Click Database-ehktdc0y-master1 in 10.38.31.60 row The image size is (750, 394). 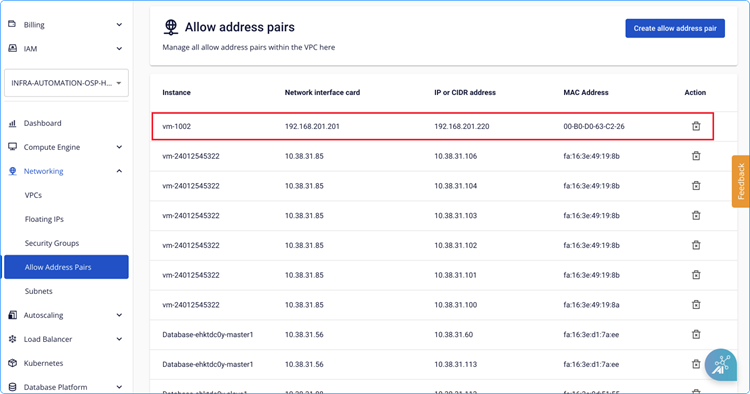208,334
